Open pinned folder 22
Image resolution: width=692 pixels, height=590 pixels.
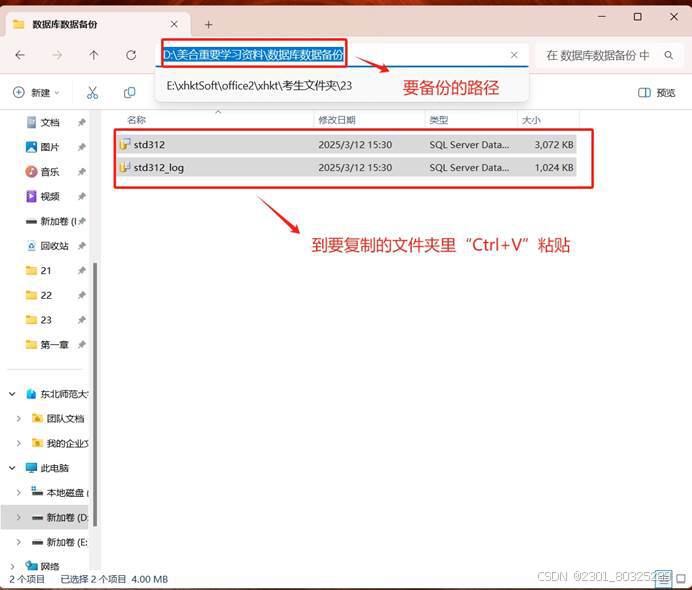pyautogui.click(x=39, y=295)
